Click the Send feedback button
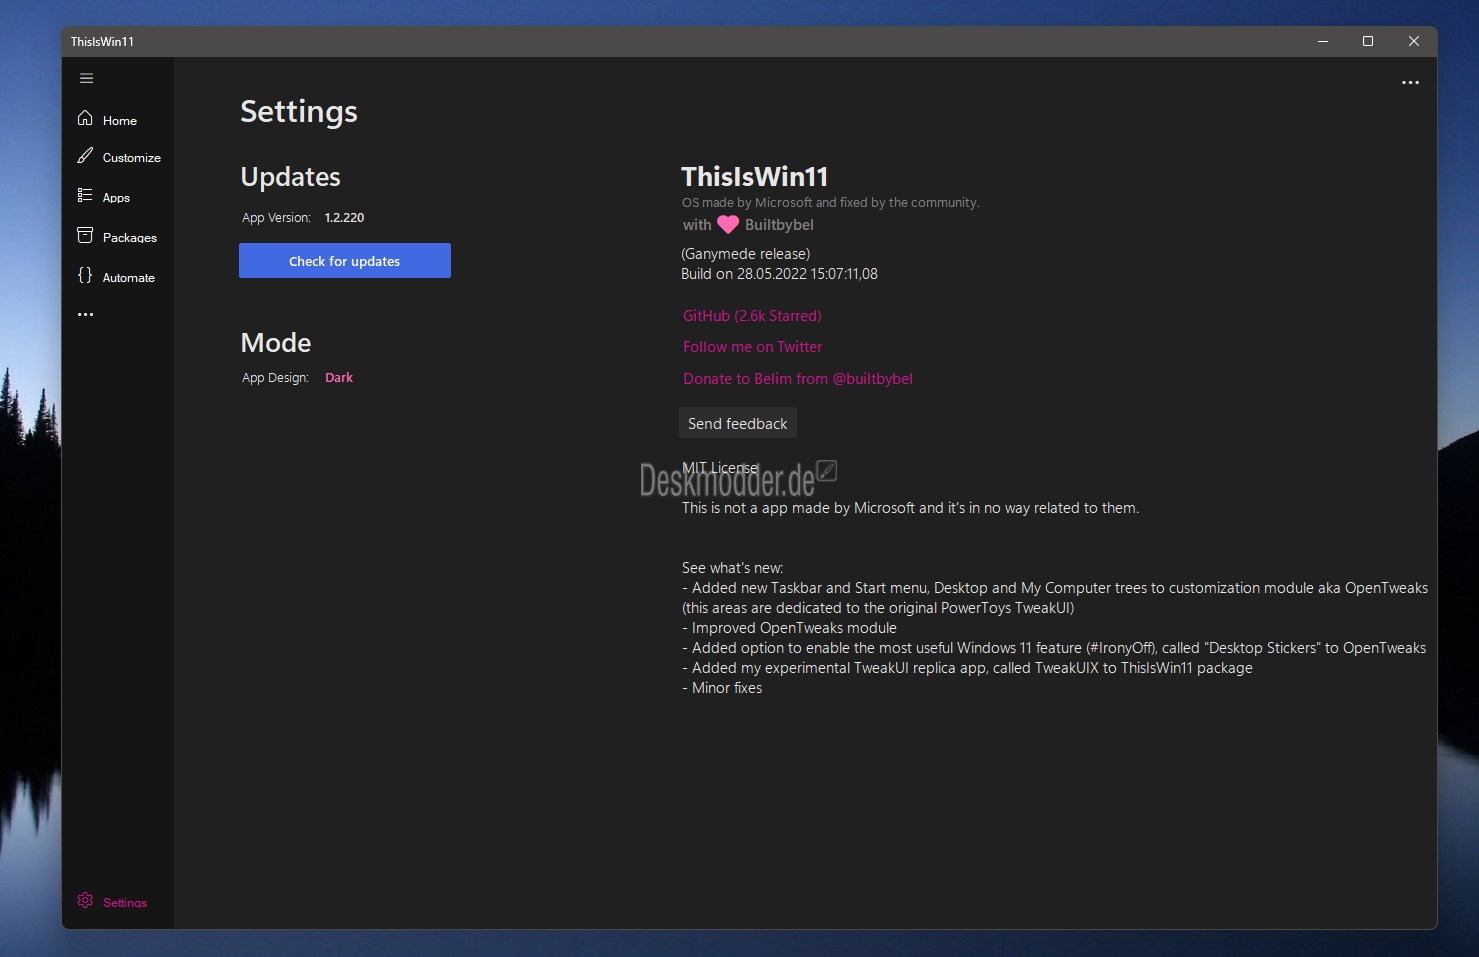This screenshot has width=1479, height=957. point(738,423)
